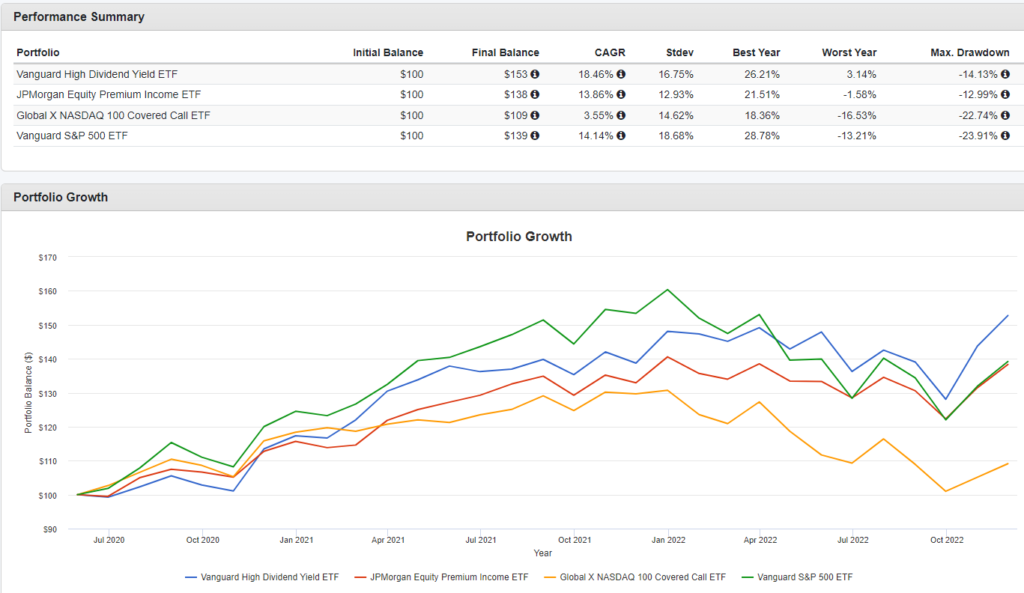
Task: Click the 26.21% best year value
Action: [762, 74]
